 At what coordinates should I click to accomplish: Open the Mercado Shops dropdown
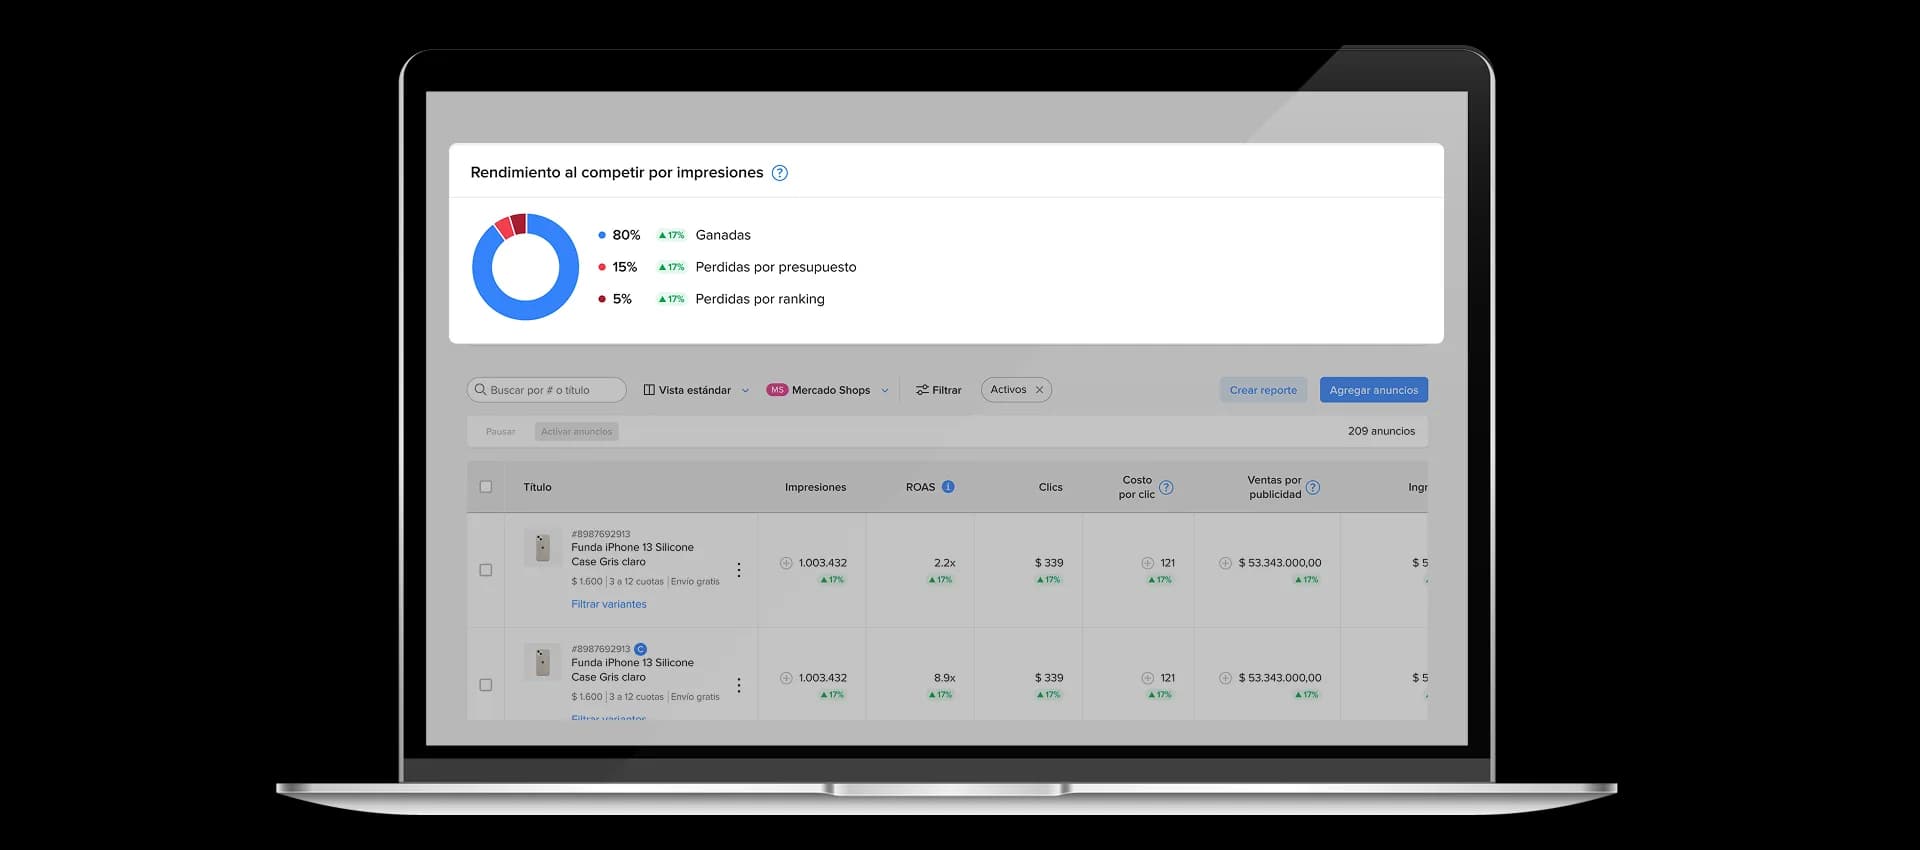click(x=828, y=390)
